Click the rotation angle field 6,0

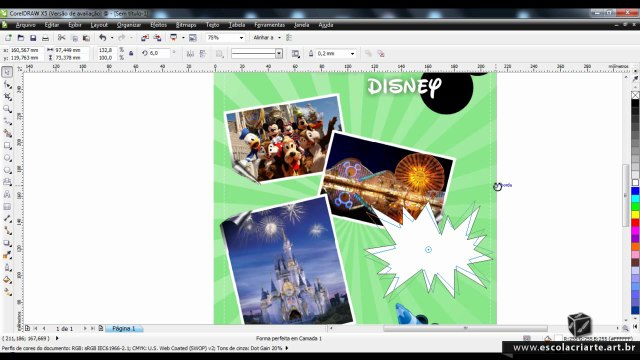tap(158, 53)
